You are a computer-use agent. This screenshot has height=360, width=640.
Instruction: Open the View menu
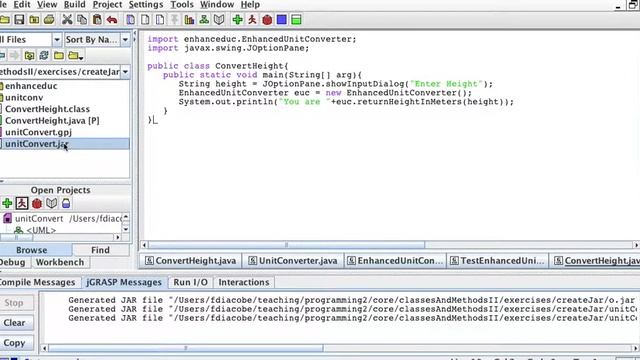pos(47,4)
